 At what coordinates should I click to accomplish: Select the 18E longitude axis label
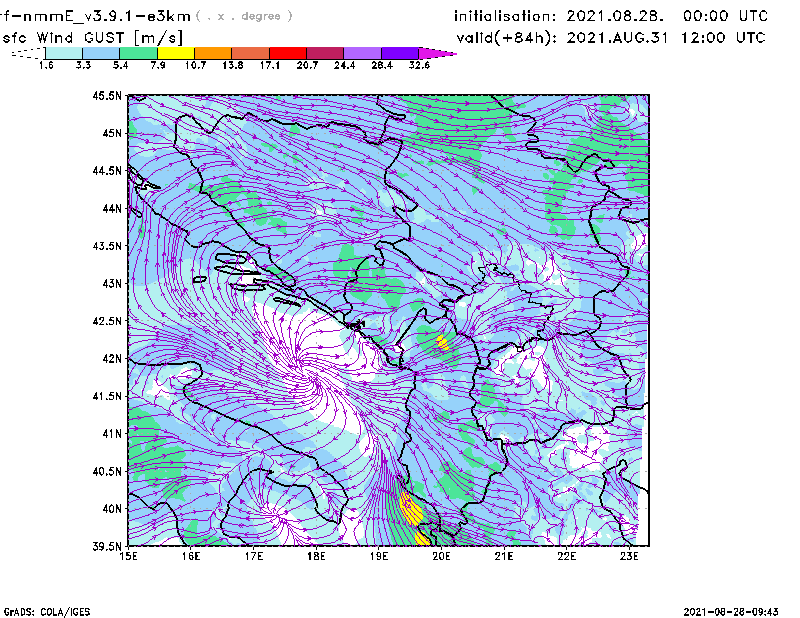tap(316, 556)
